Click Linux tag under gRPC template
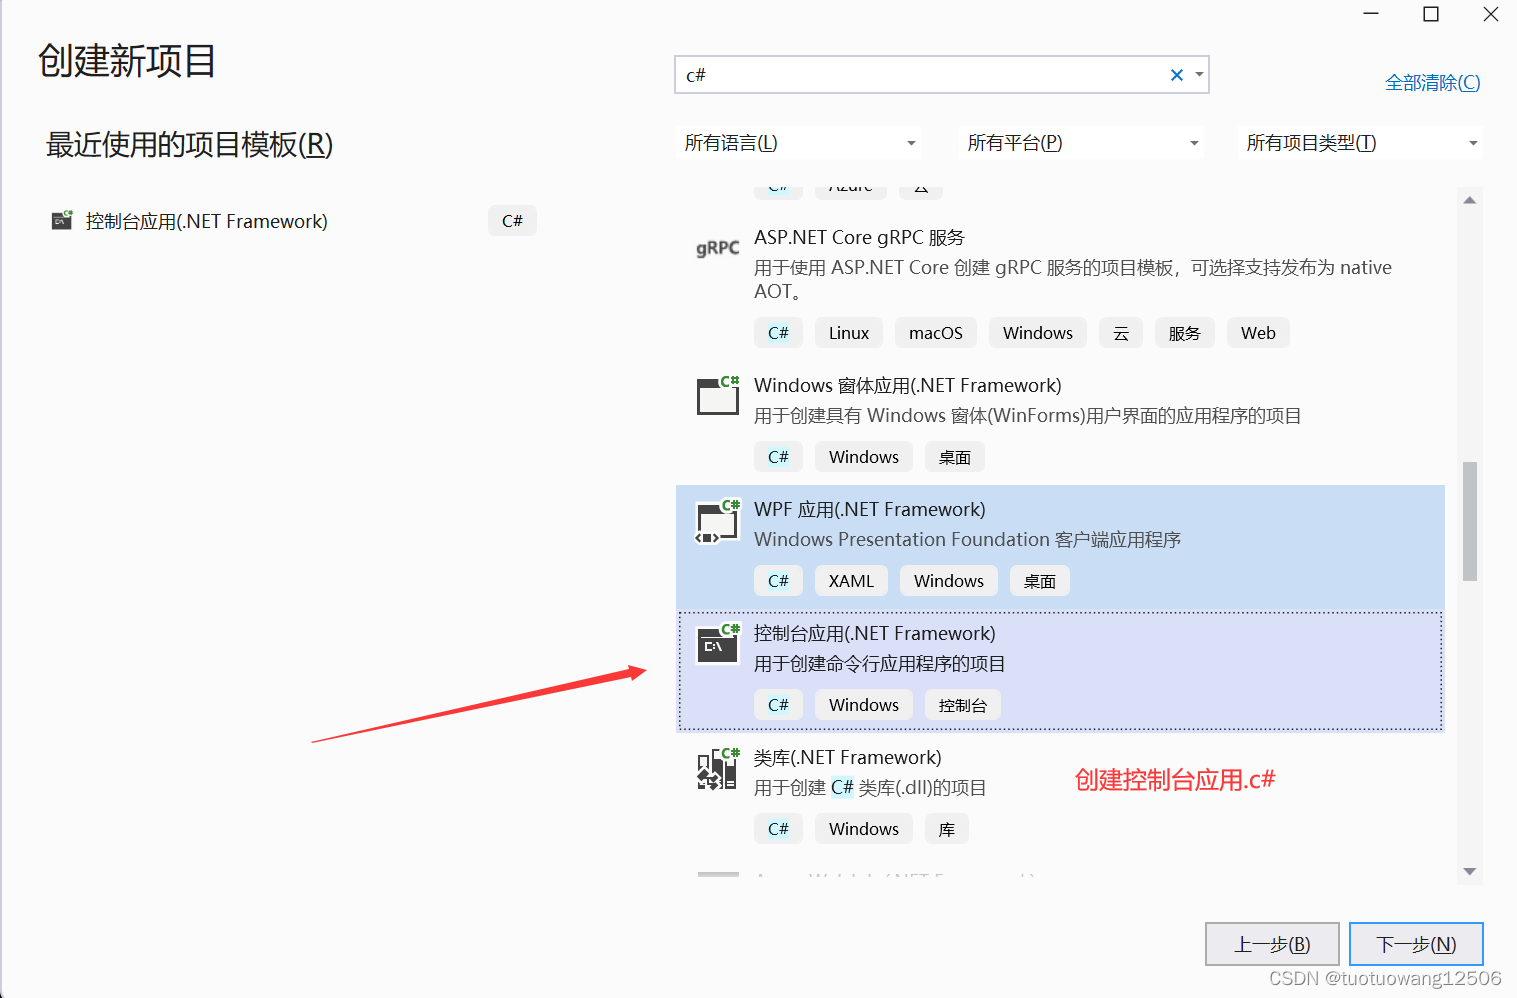This screenshot has width=1517, height=998. click(x=849, y=333)
